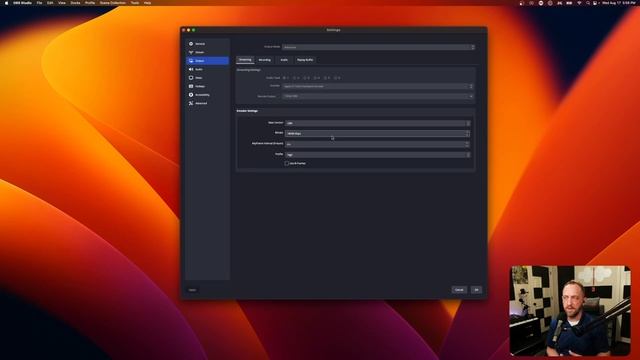Image resolution: width=640 pixels, height=360 pixels.
Task: Open the Hotkeys settings keyboard icon
Action: point(191,86)
